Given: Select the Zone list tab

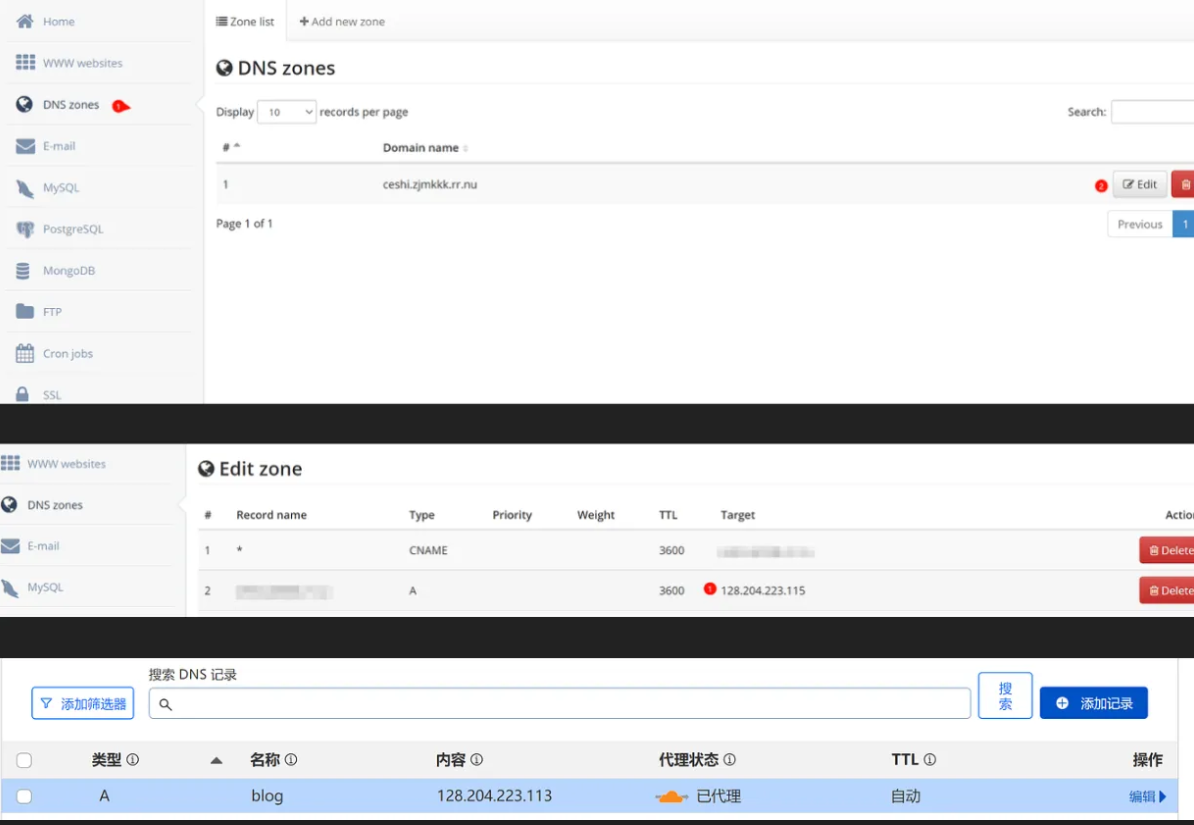Looking at the screenshot, I should 245,21.
